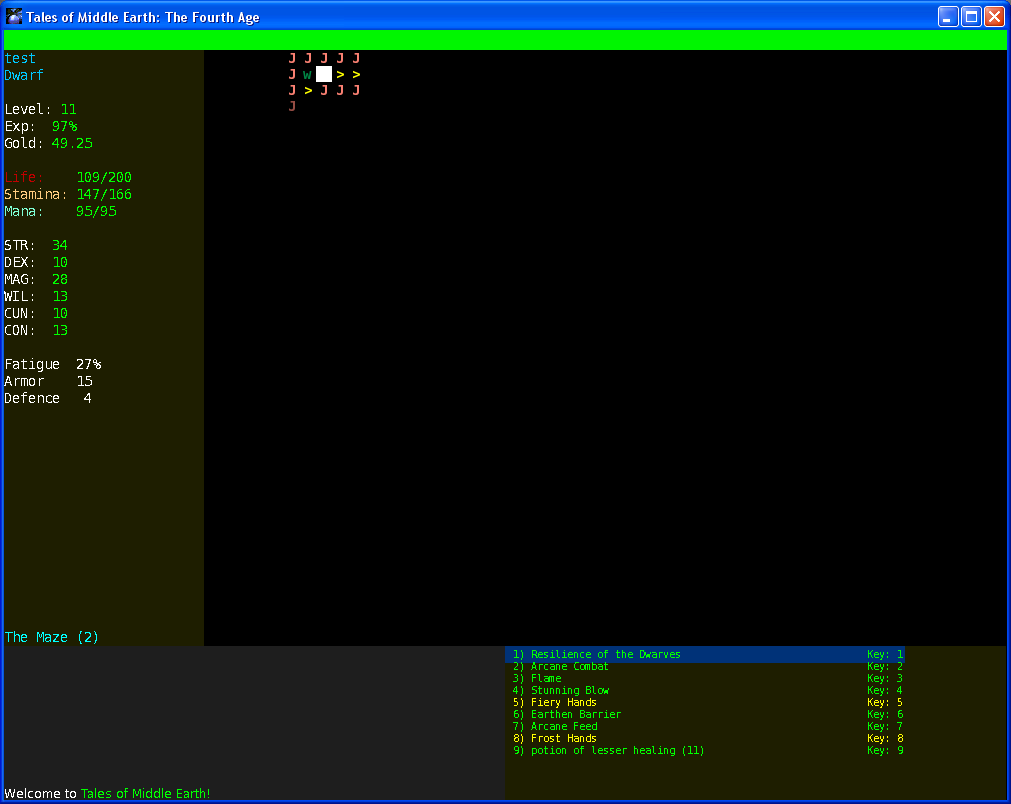Click the STR 34 stat
Viewport: 1011px width, 804px height.
tap(36, 246)
